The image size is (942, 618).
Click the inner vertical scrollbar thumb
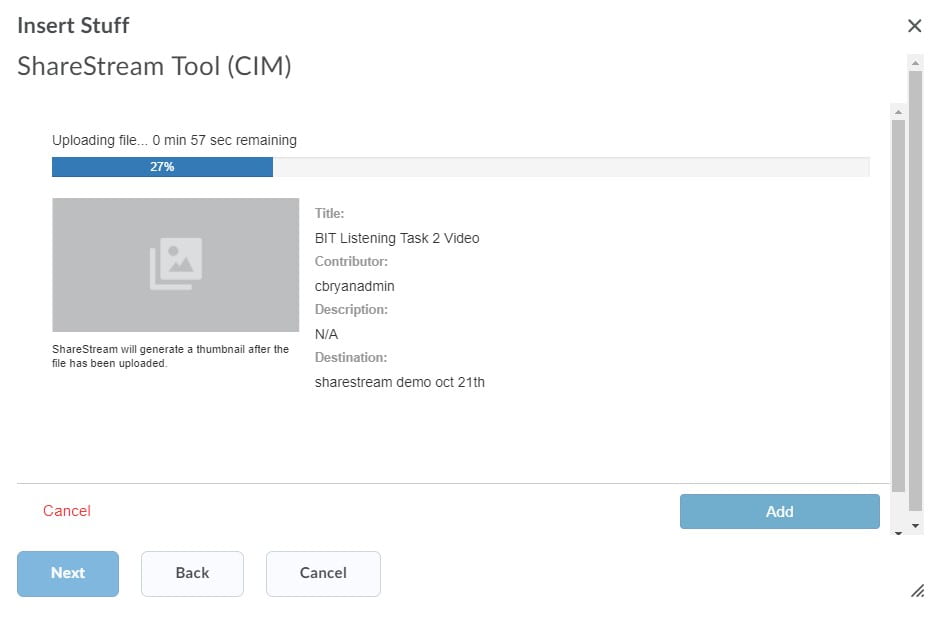[898, 306]
